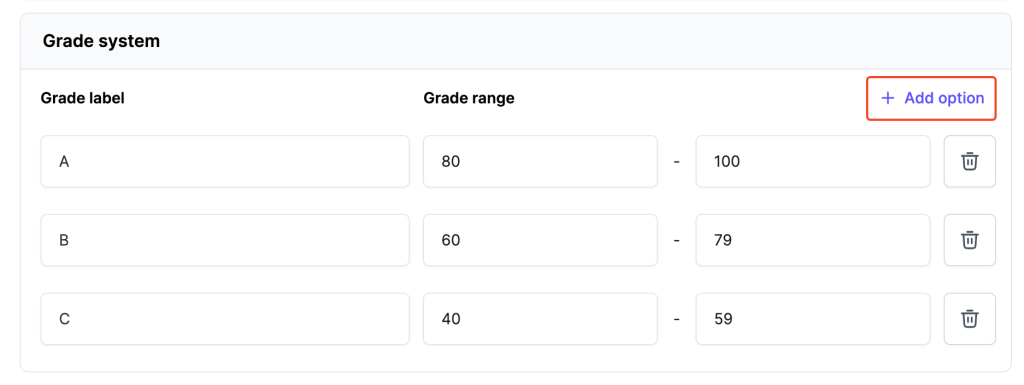Click the dash between 40 and 59
The width and height of the screenshot is (1024, 385).
coord(677,319)
